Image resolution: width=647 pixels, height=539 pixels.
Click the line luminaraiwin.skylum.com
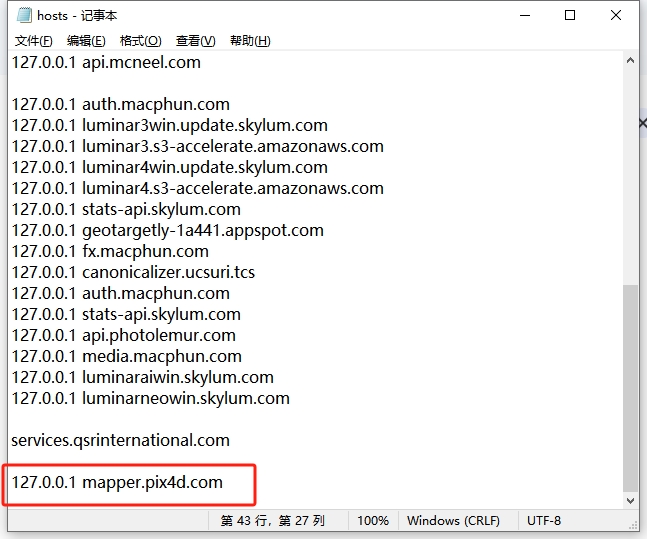pos(143,377)
